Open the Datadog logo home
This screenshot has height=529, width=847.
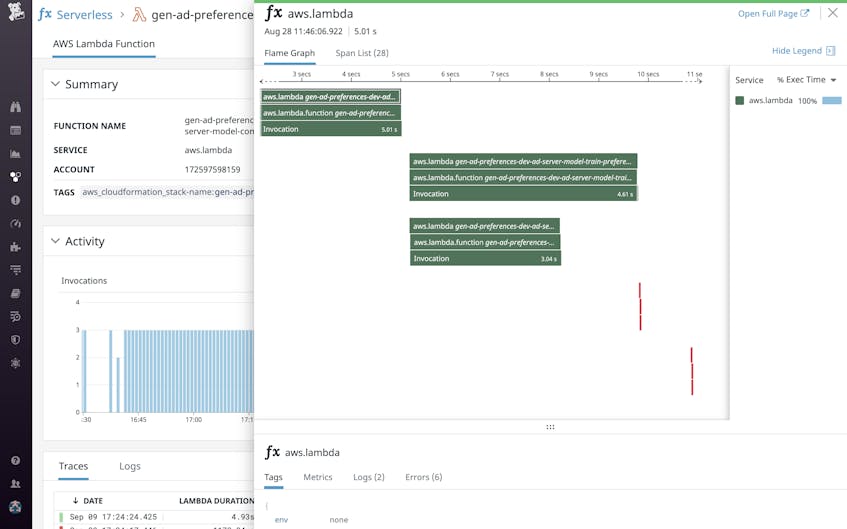click(15, 11)
